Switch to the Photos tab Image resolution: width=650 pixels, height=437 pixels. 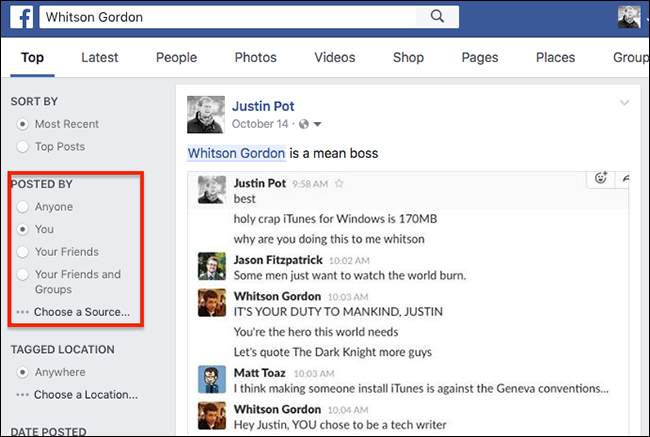point(255,57)
